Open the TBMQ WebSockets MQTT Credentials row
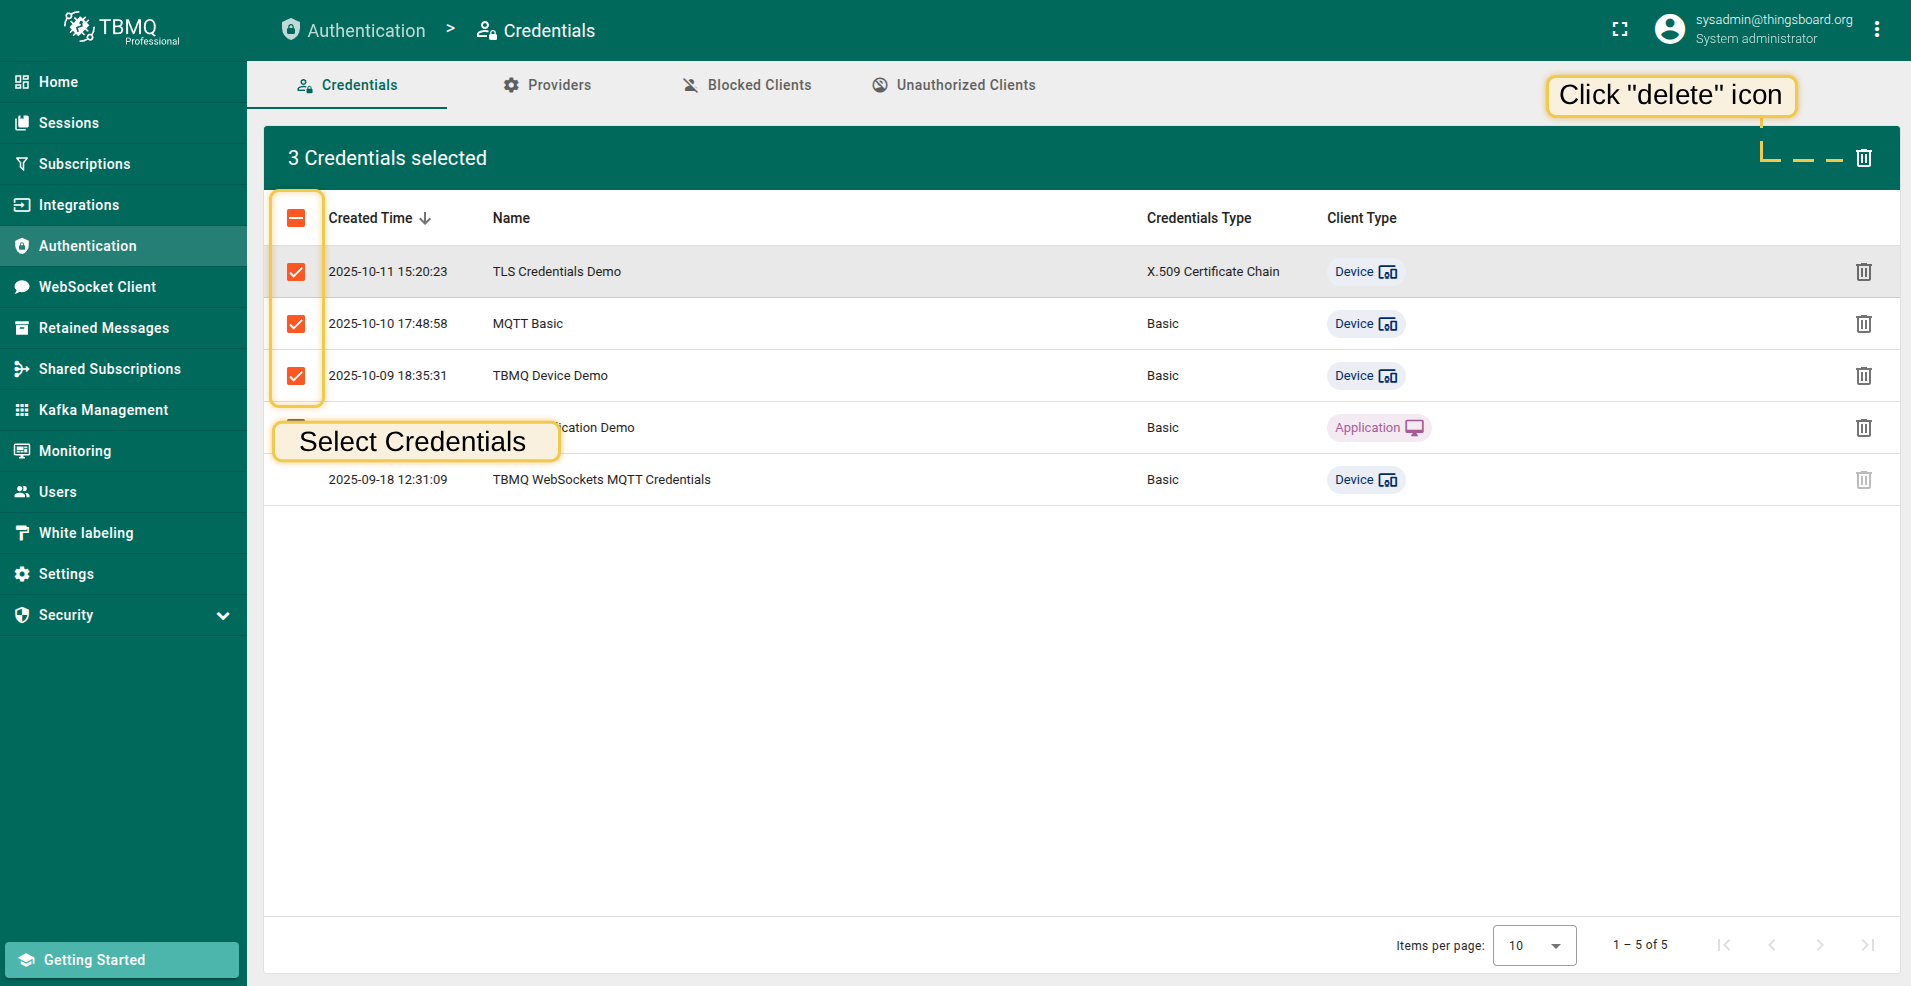 (601, 480)
